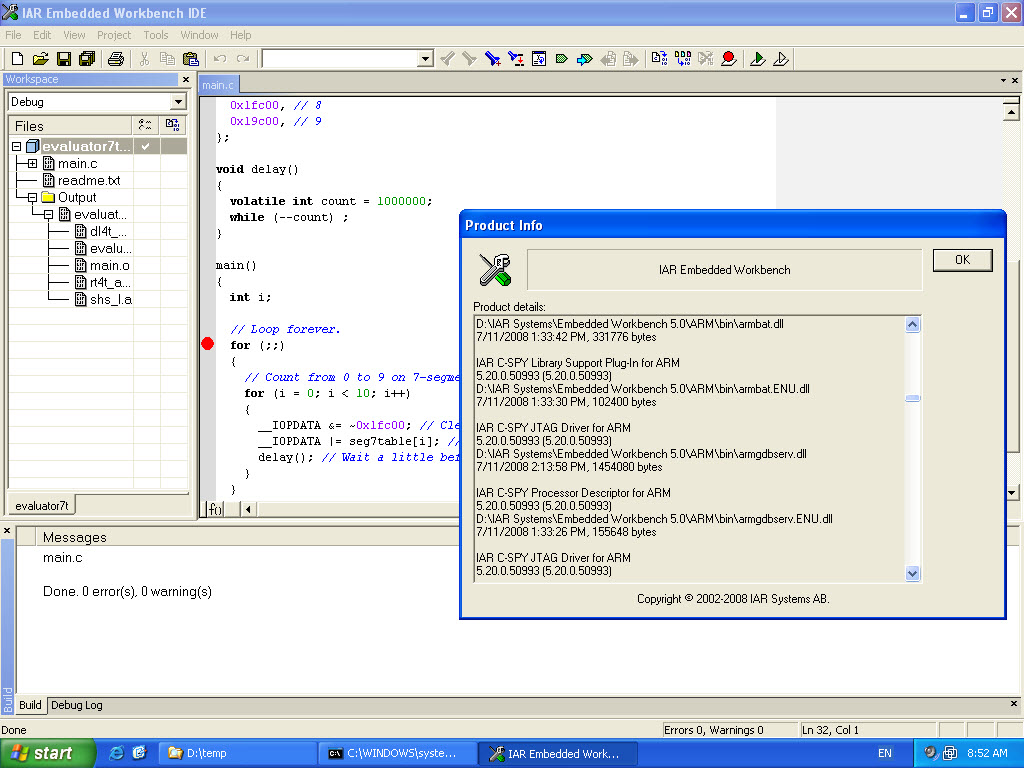Image resolution: width=1024 pixels, height=768 pixels.
Task: Open the Find tool from toolbar
Action: pyautogui.click(x=492, y=59)
